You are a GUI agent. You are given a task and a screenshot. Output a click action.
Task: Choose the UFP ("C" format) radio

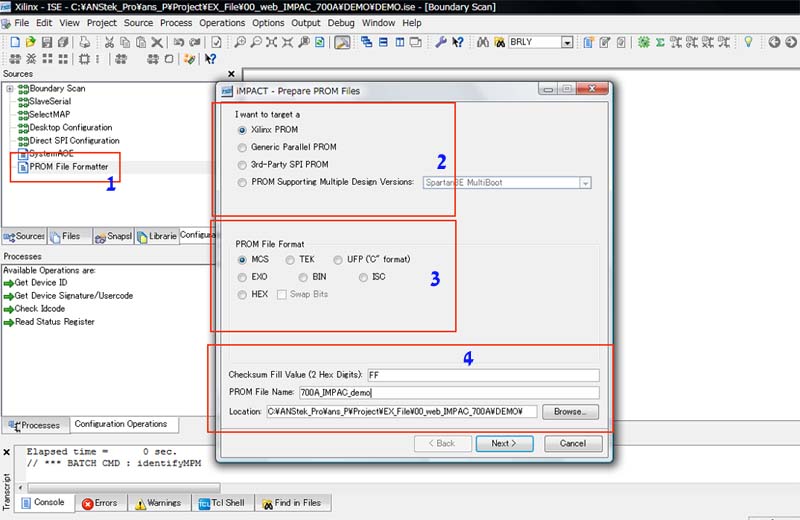click(x=338, y=260)
